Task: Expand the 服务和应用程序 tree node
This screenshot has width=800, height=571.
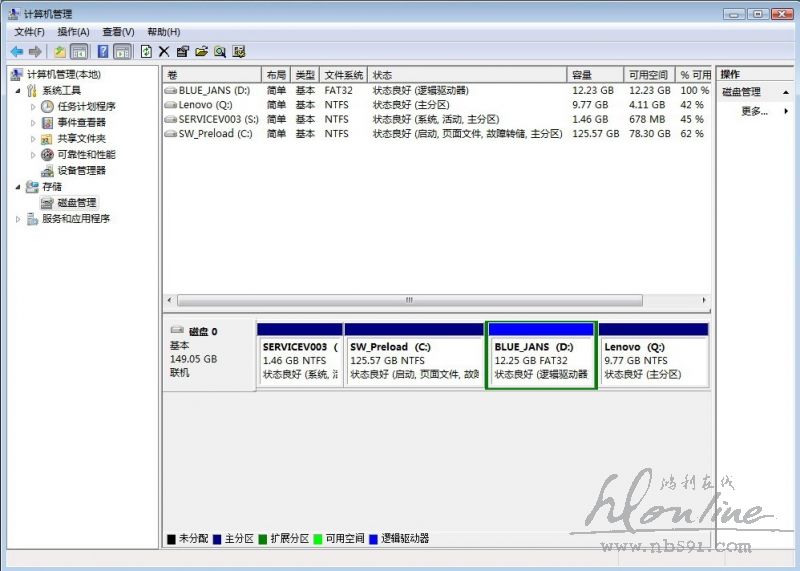Action: click(x=19, y=219)
